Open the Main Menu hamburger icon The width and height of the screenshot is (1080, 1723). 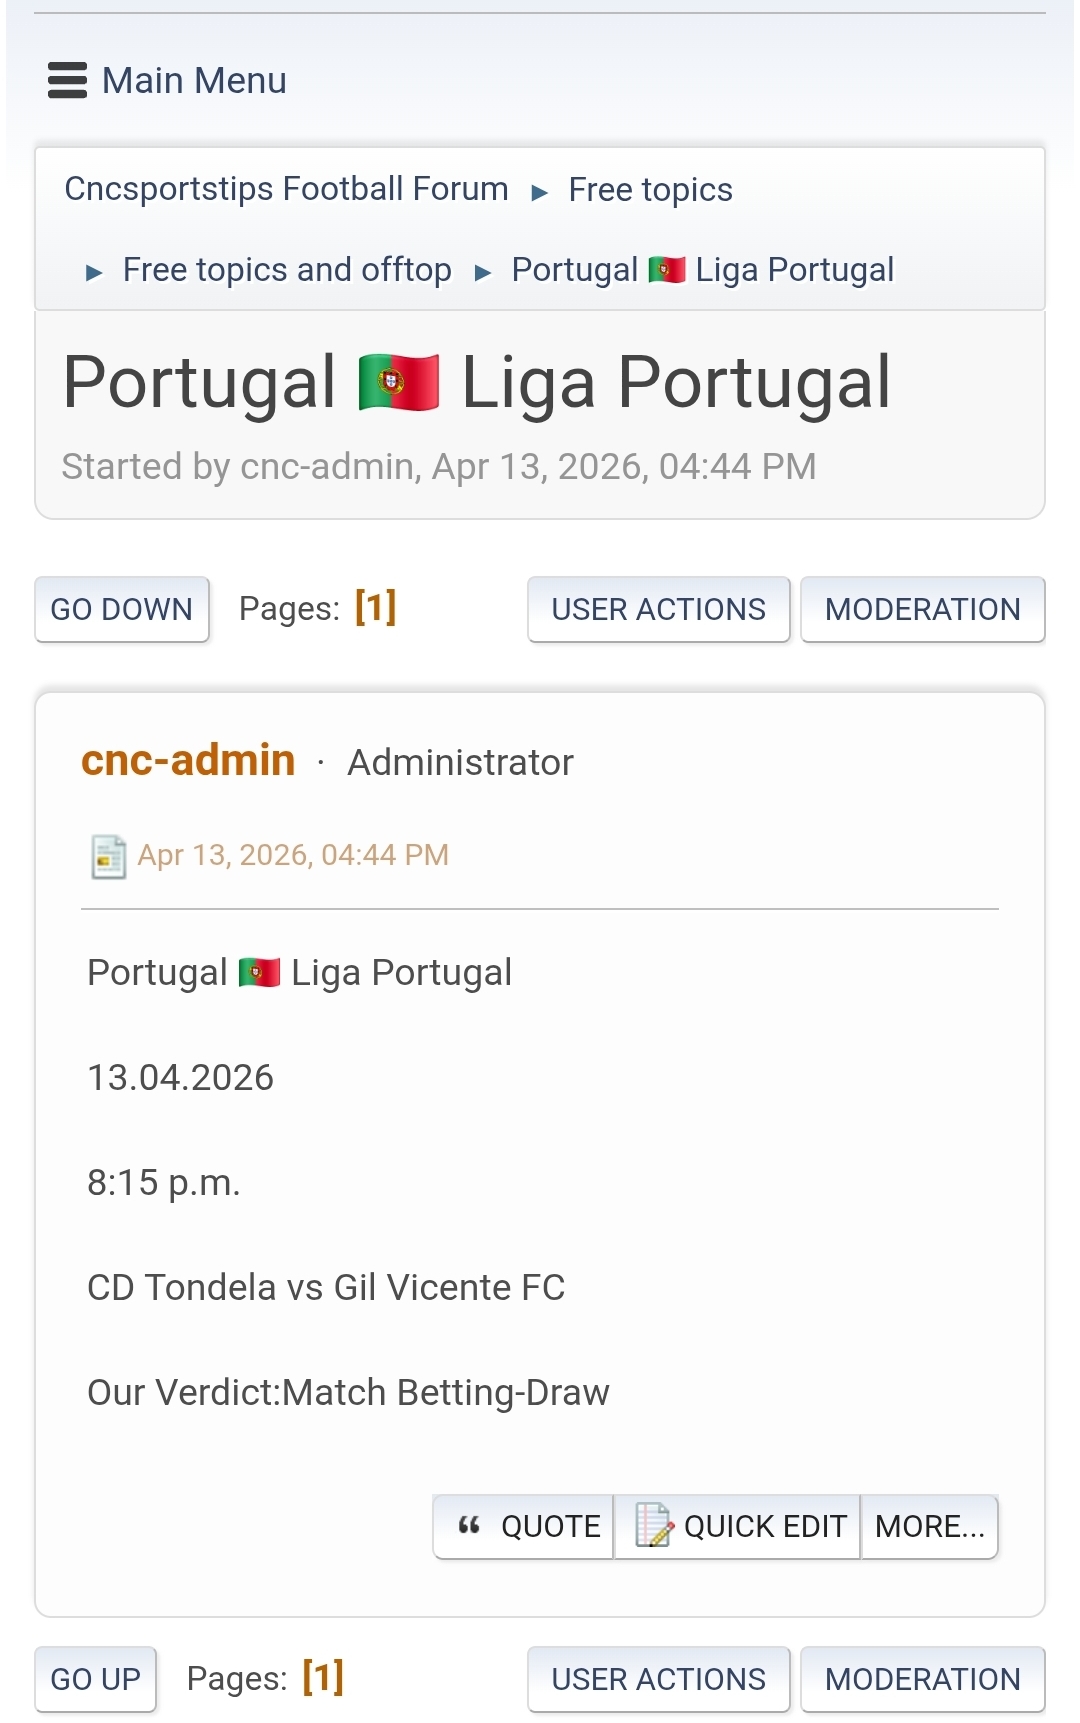[x=67, y=81]
